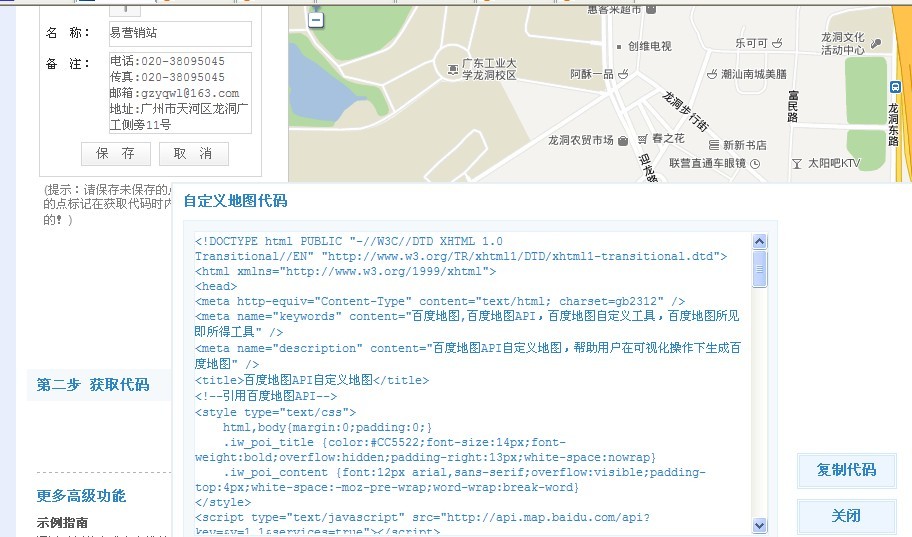Image resolution: width=912 pixels, height=537 pixels.
Task: Click the 龙洞文化活动中心 marker icon
Action: (876, 43)
